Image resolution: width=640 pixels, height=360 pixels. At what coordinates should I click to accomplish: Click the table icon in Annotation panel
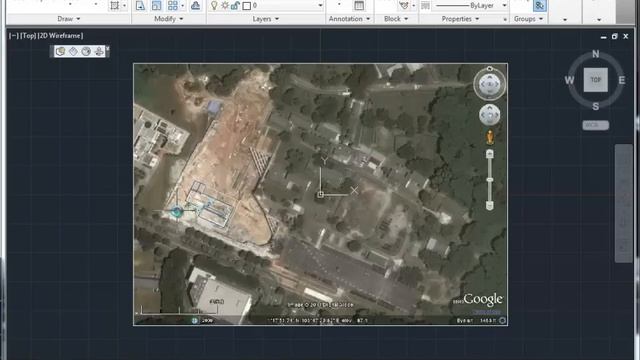[x=359, y=5]
